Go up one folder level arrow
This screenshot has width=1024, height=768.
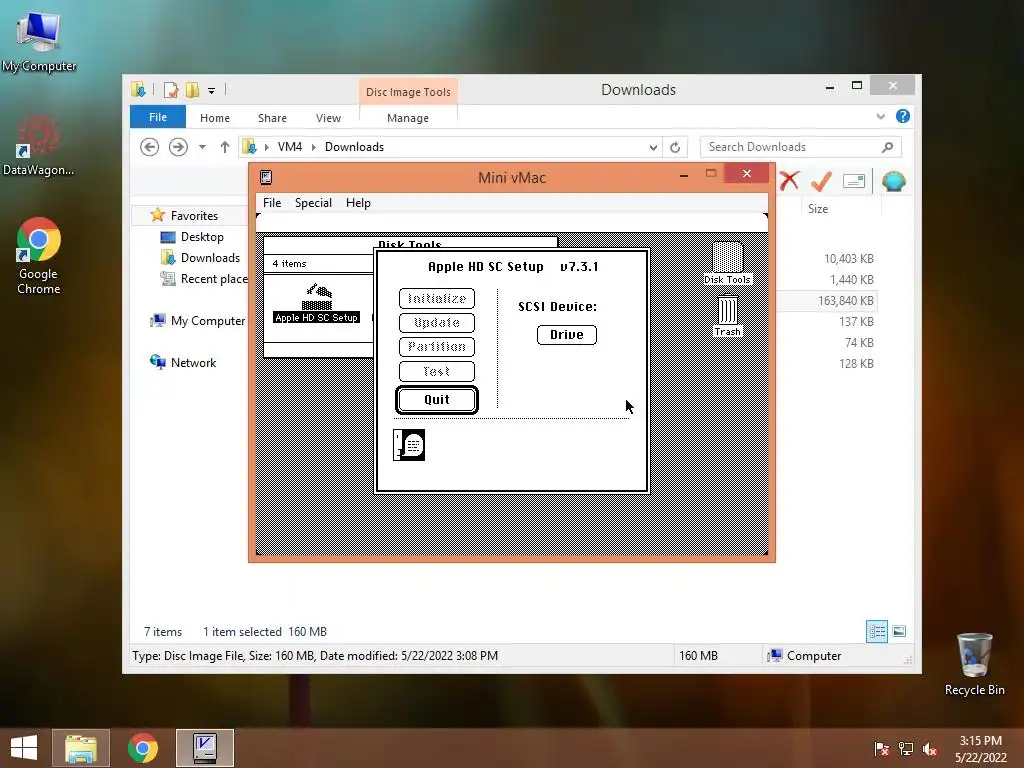[x=225, y=147]
